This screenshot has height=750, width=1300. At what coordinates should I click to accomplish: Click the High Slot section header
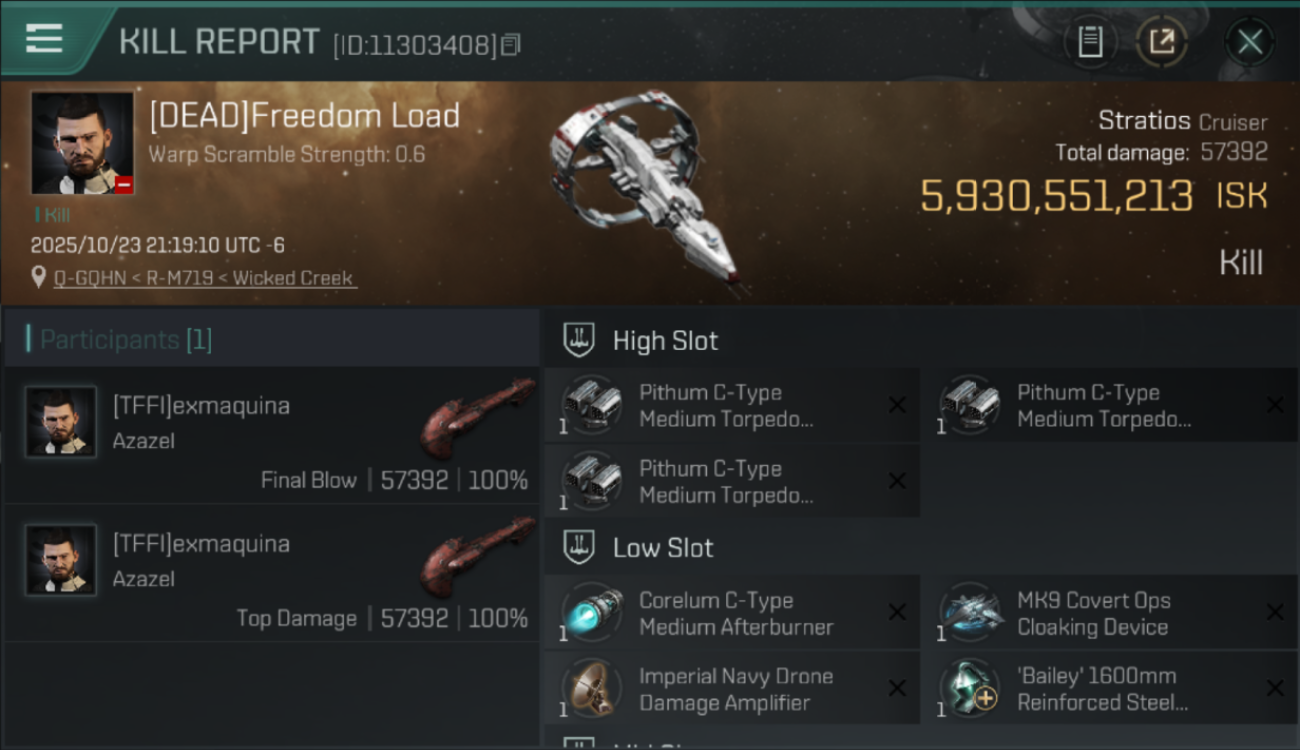665,341
